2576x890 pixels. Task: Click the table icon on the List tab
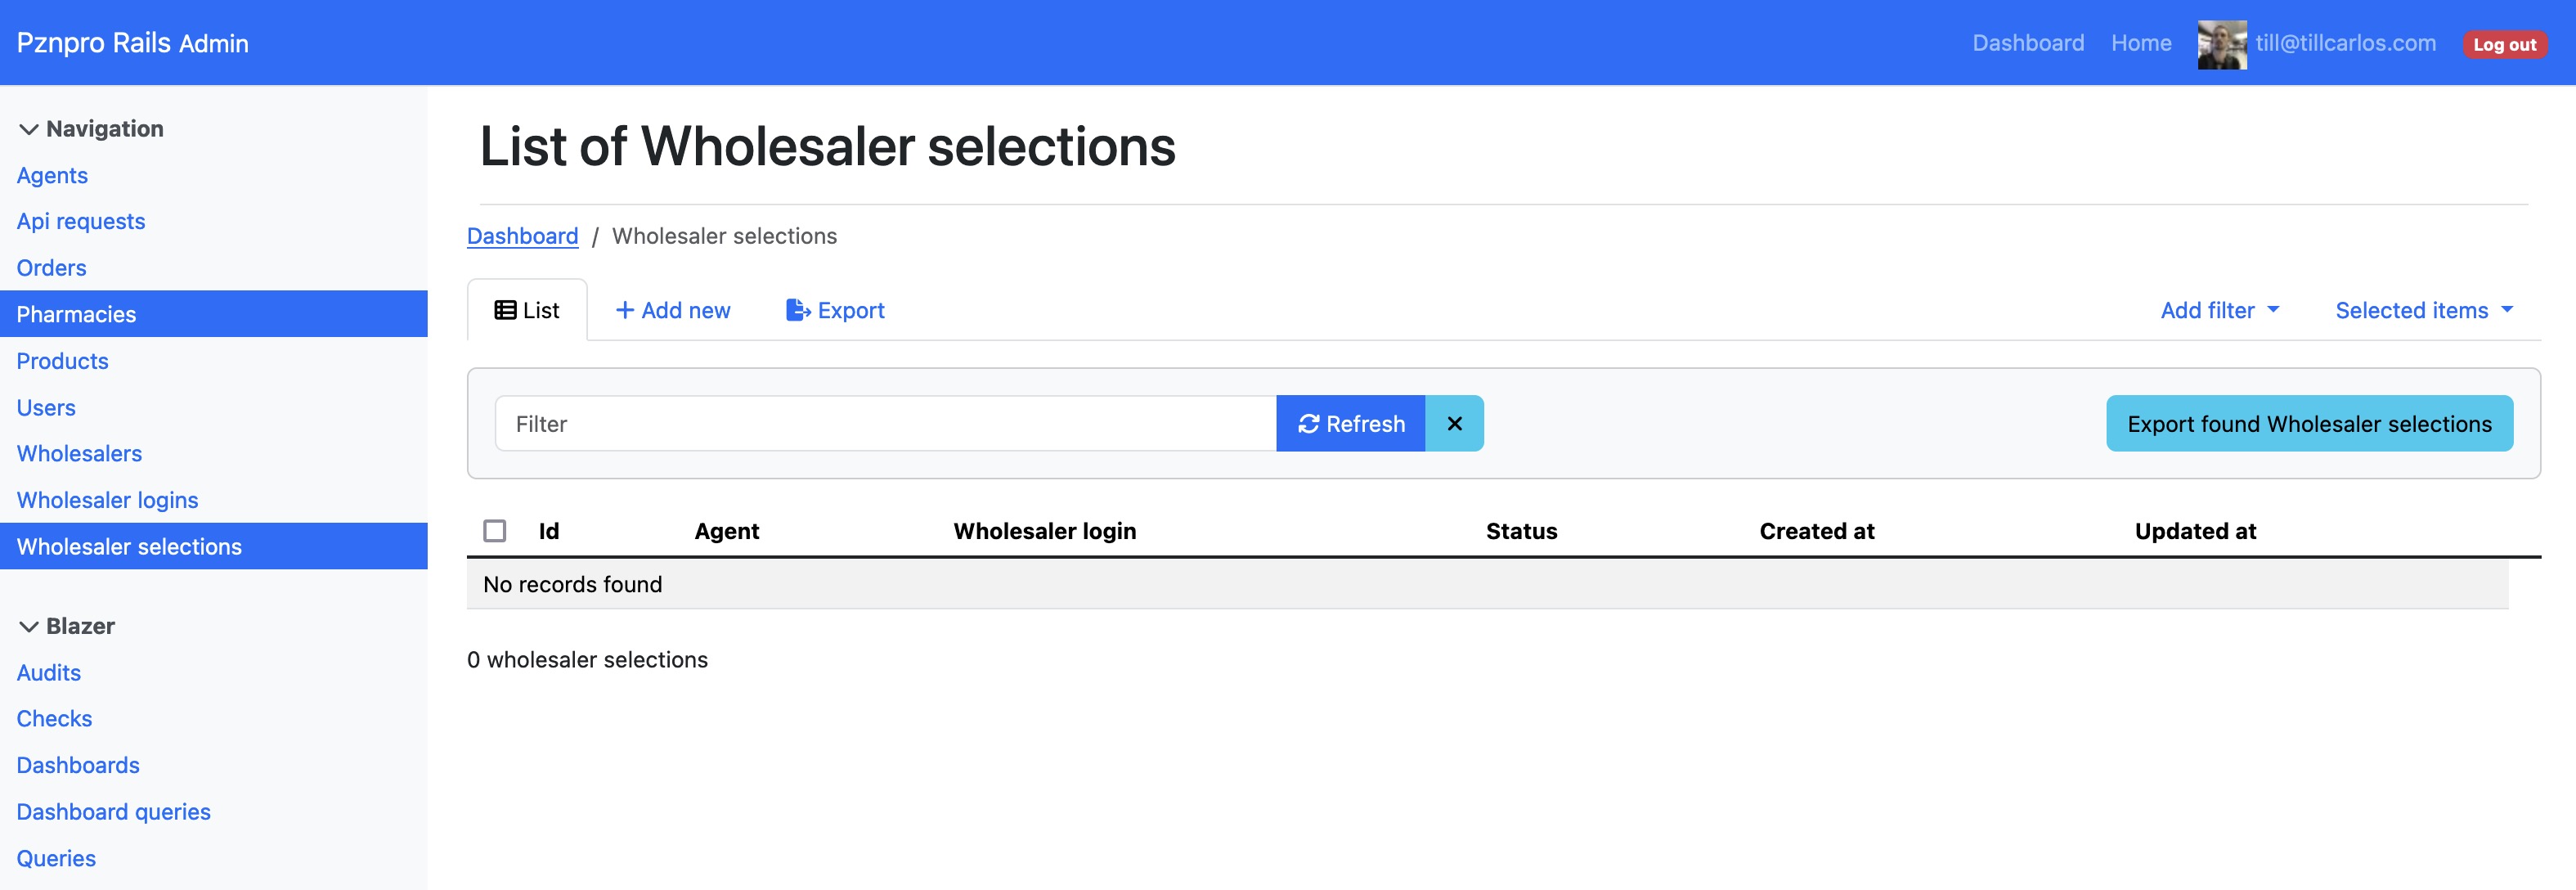coord(505,310)
